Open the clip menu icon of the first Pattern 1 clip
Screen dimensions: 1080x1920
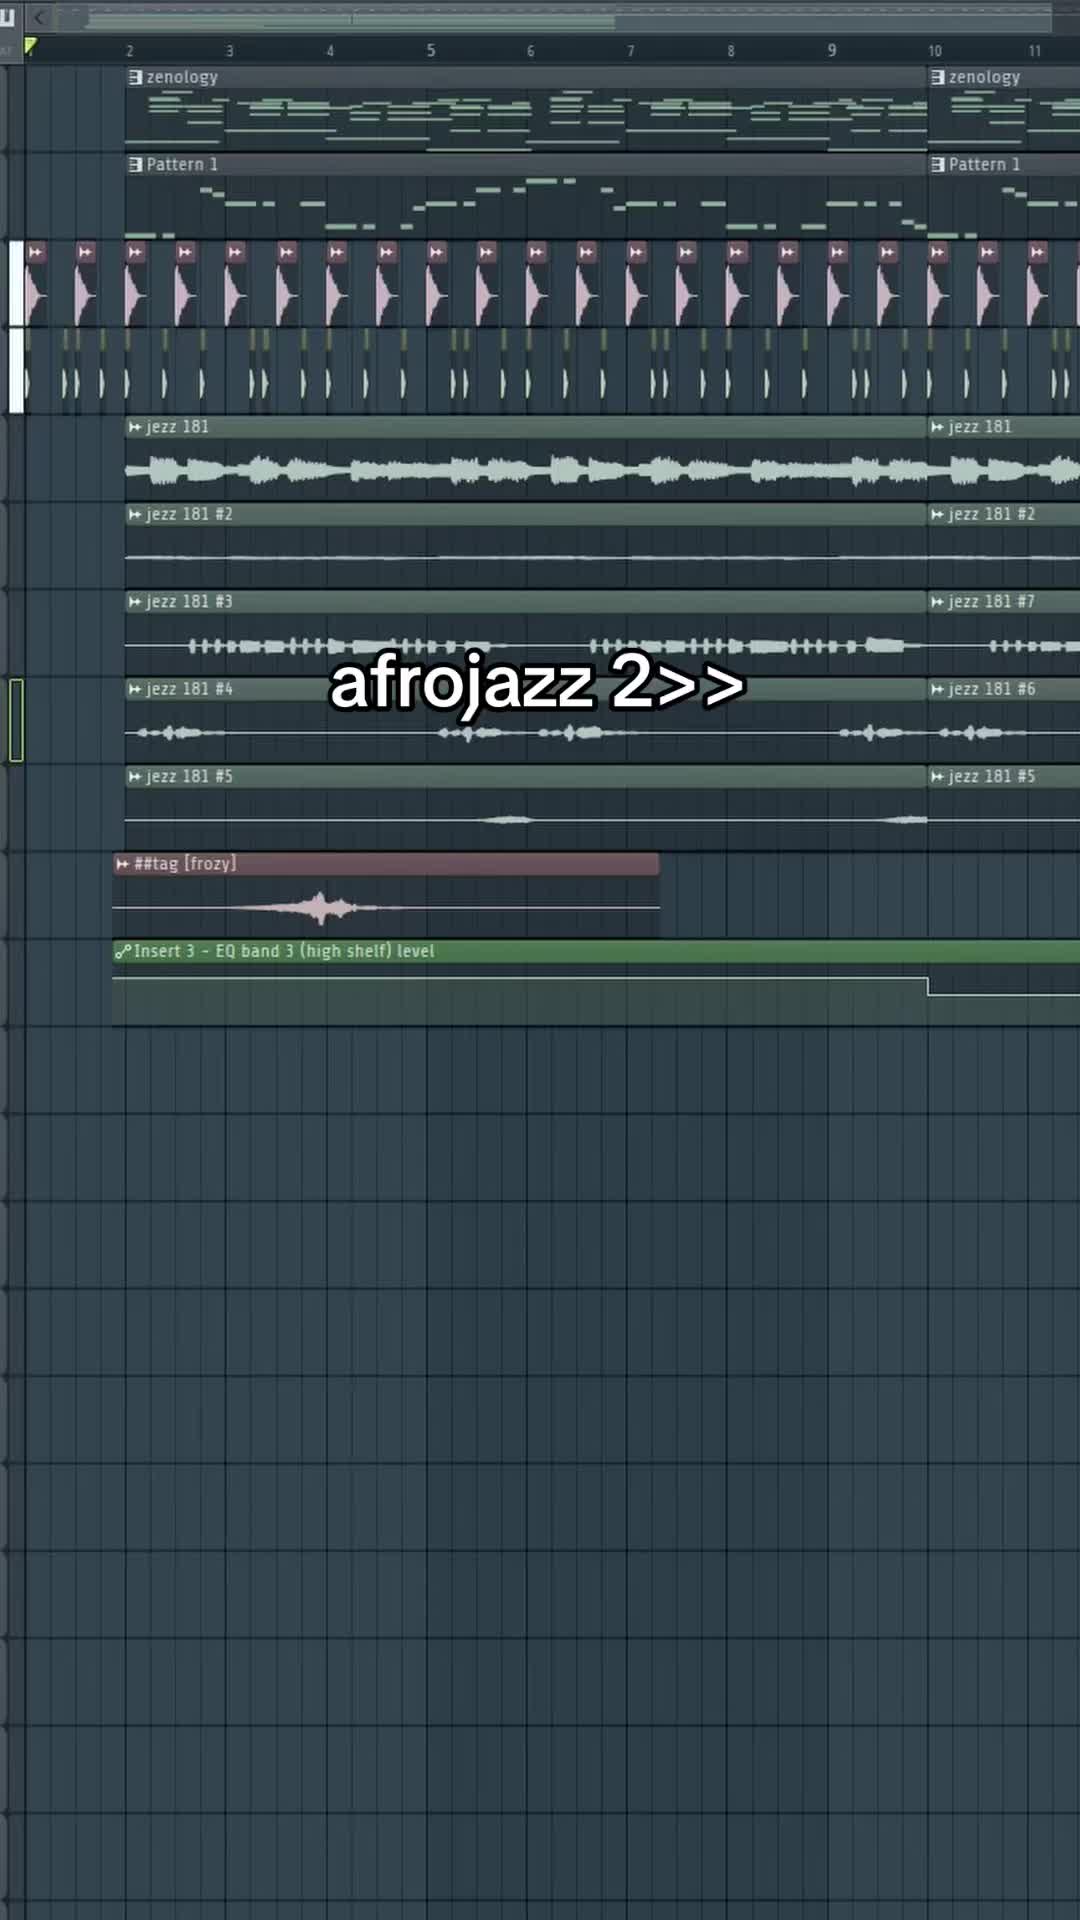click(136, 164)
